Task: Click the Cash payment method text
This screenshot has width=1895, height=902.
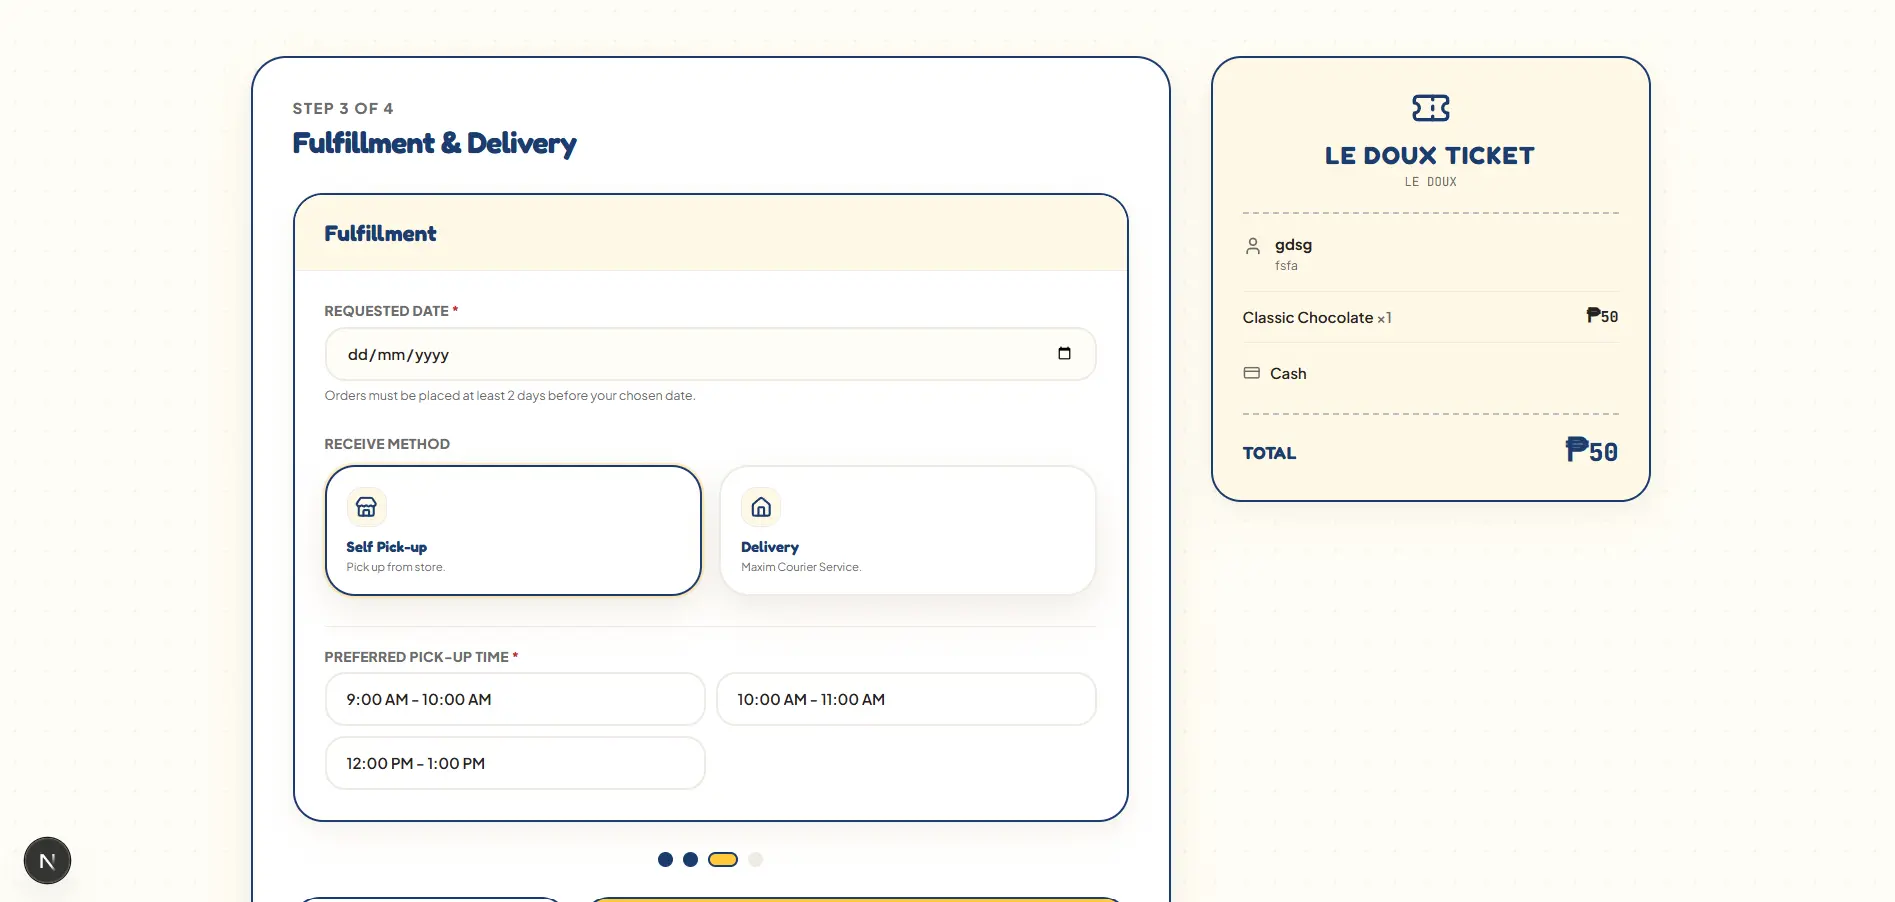Action: (x=1288, y=374)
